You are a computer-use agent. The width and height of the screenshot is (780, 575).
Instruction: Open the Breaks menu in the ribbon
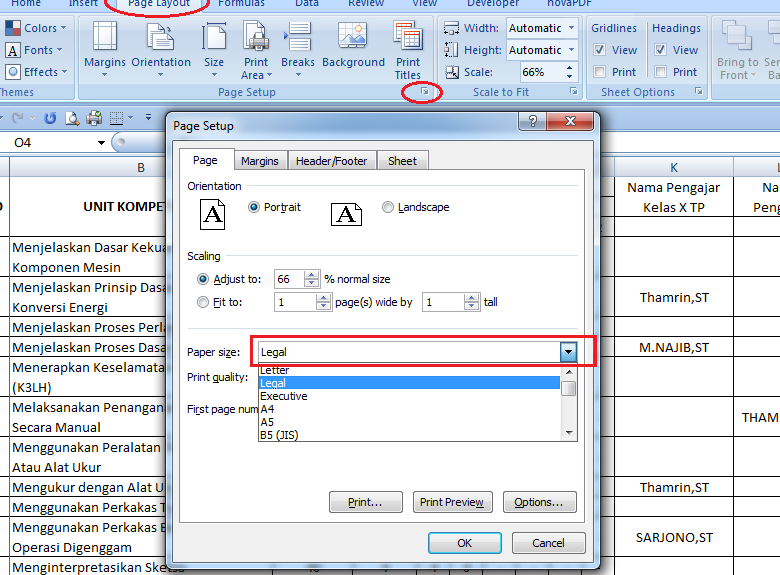point(297,50)
